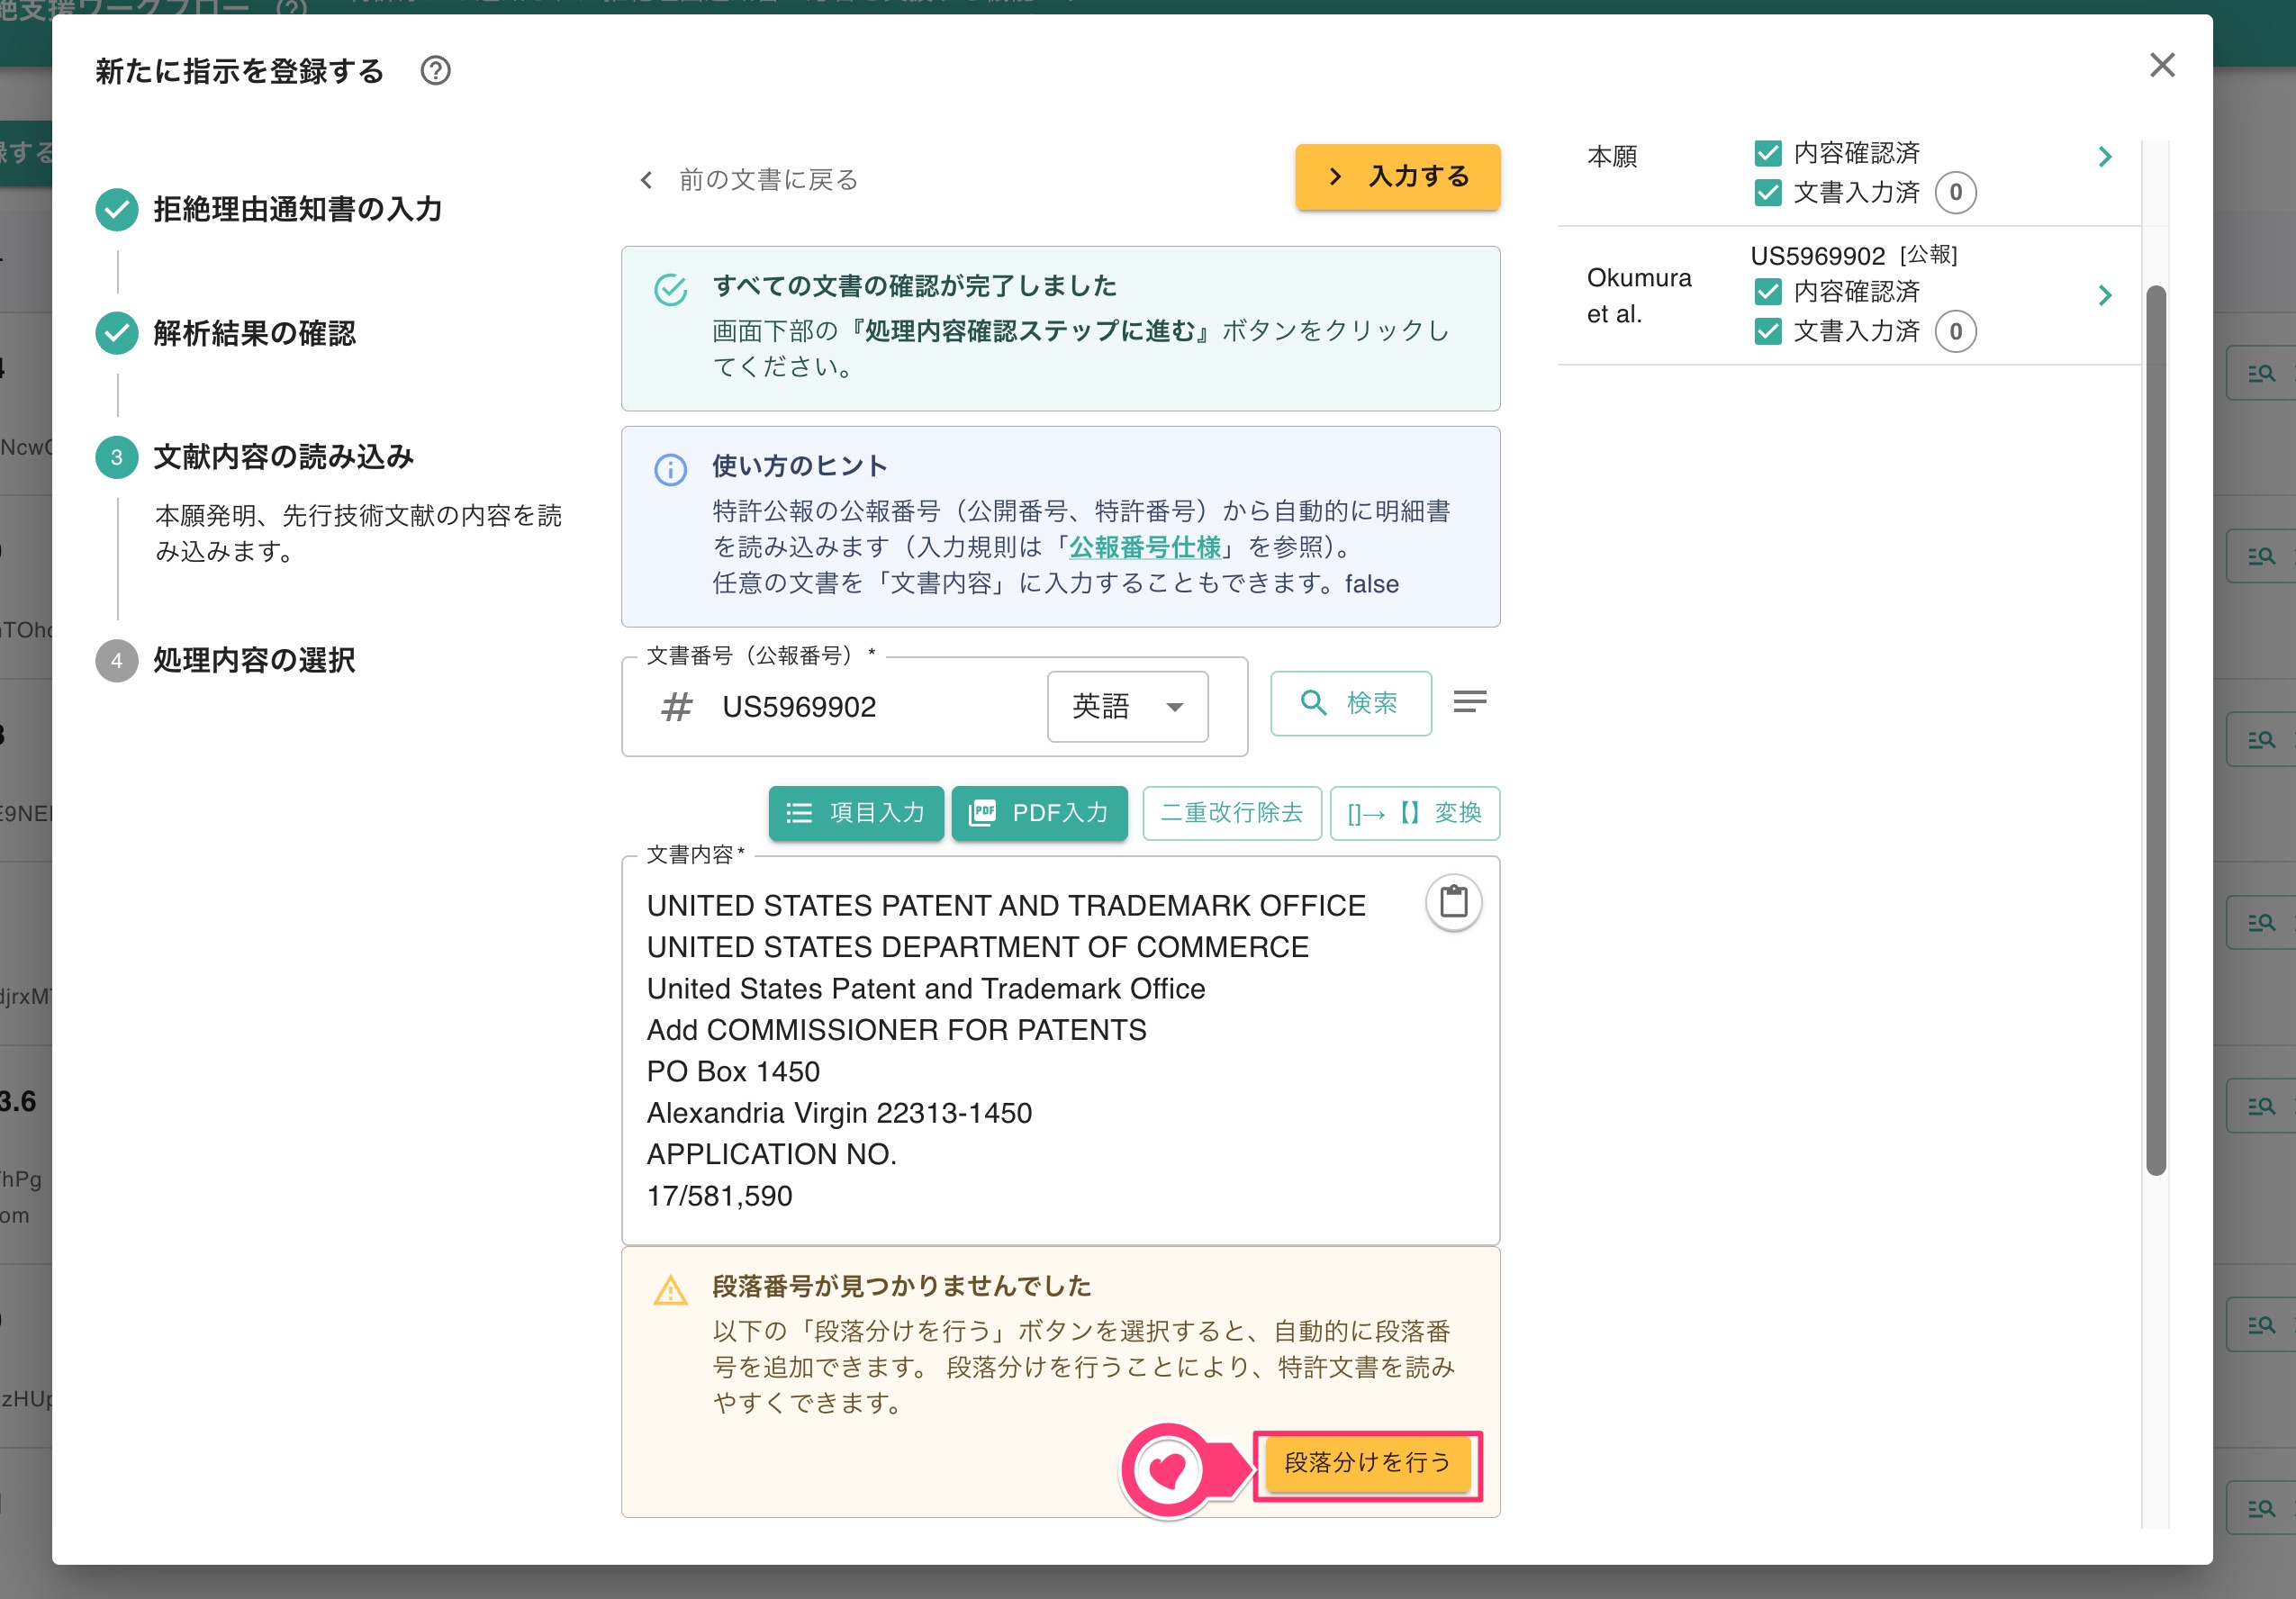Click the hash # icon in 文書番号 field

676,707
